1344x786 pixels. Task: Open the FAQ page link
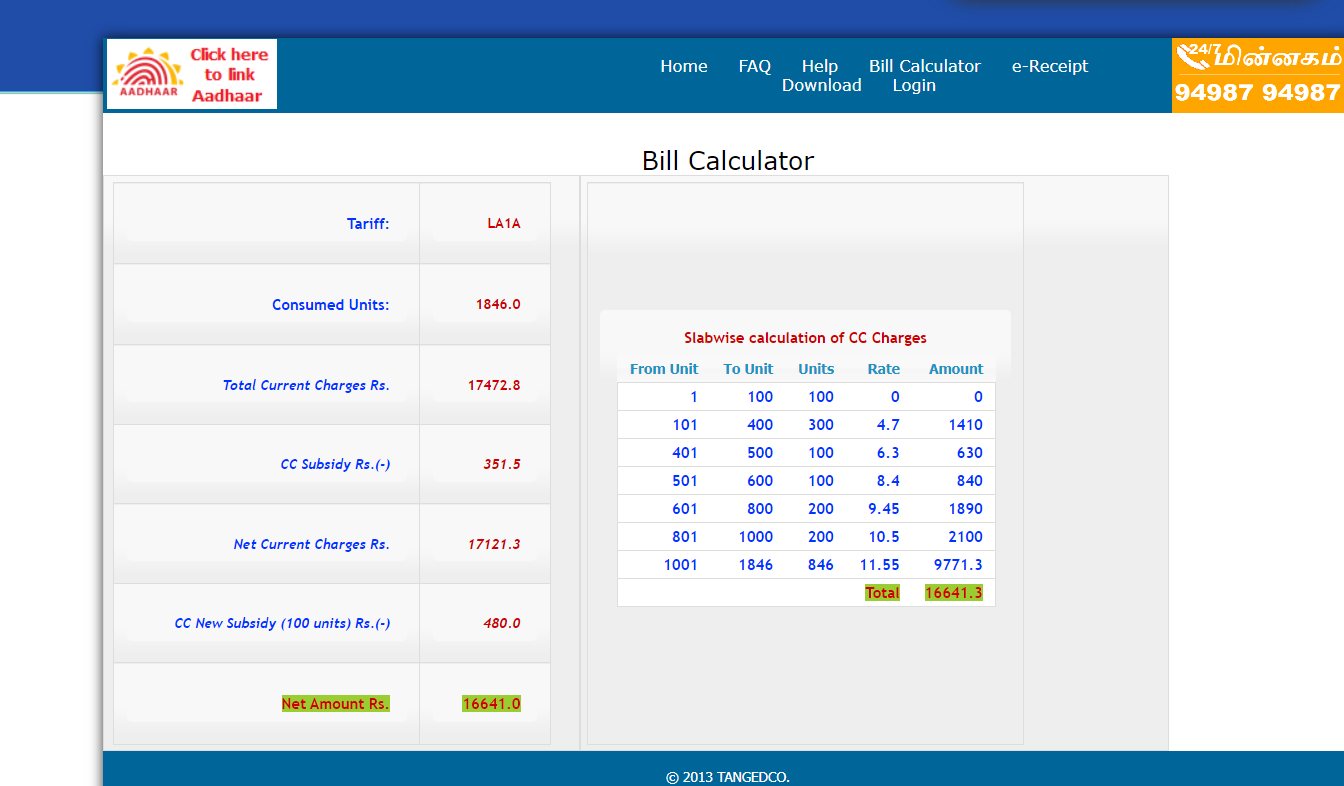tap(754, 66)
